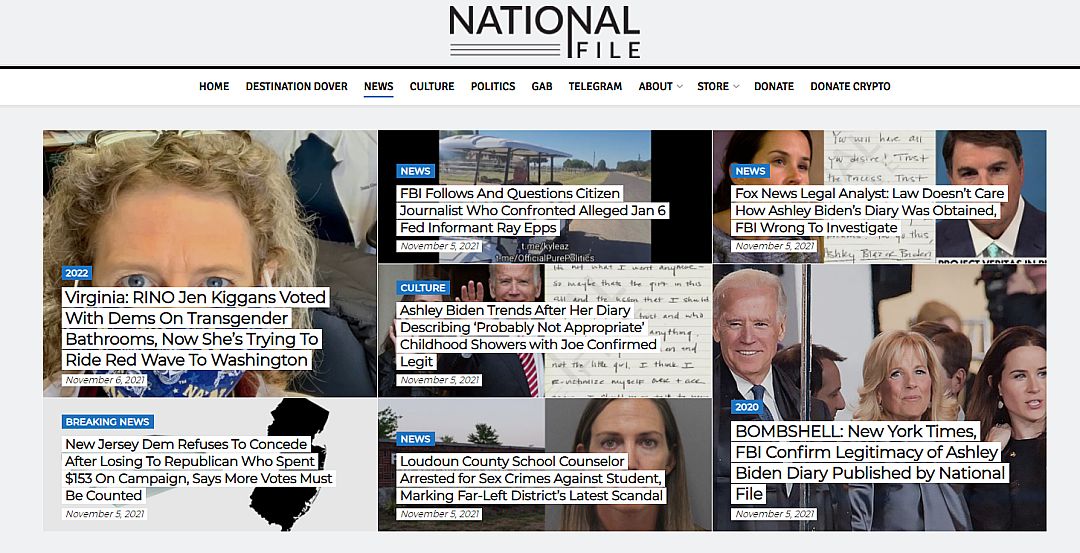Open the CULTURE section
This screenshot has height=553, width=1080.
click(432, 86)
